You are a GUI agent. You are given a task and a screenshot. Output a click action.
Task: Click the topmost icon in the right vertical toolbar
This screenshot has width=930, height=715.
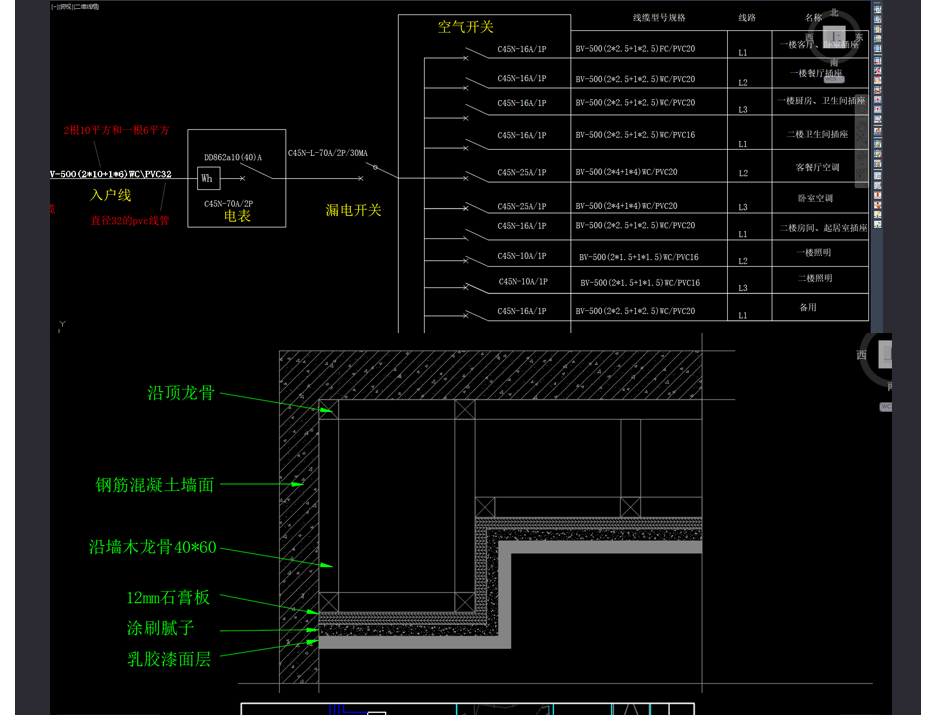877,10
